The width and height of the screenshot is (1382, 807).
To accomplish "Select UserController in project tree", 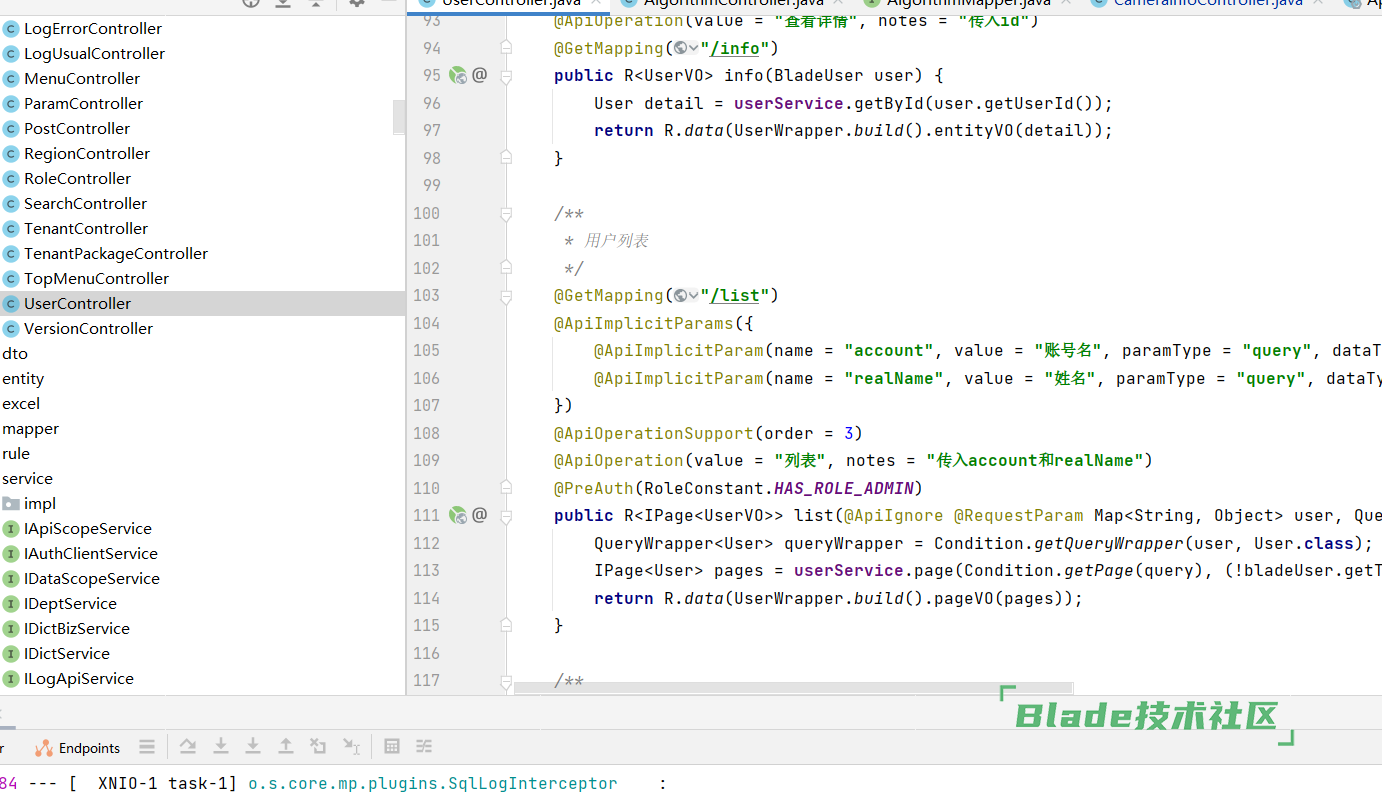I will tap(77, 304).
